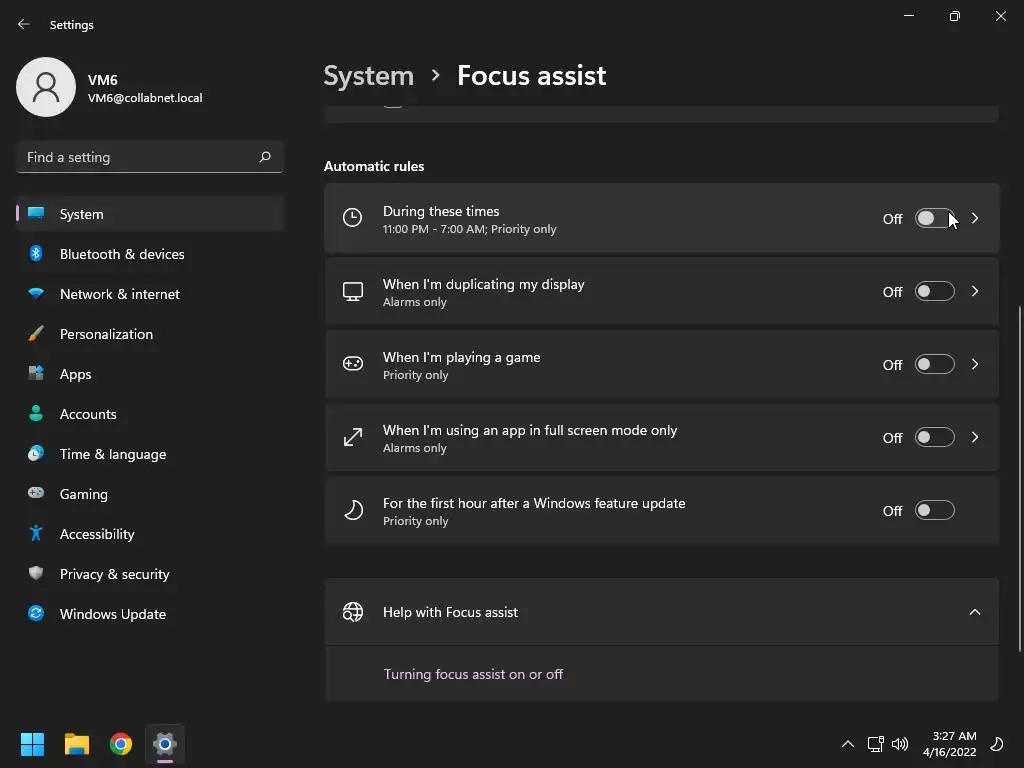Toggle During these times rule on
Viewport: 1024px width, 768px height.
coord(934,219)
